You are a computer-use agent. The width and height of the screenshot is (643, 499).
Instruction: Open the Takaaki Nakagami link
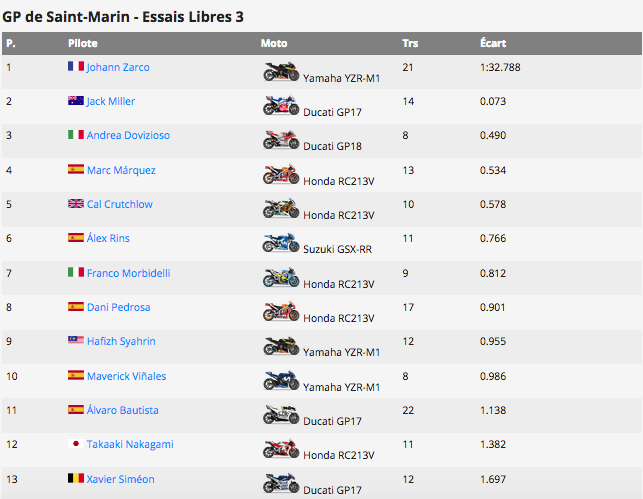click(130, 444)
